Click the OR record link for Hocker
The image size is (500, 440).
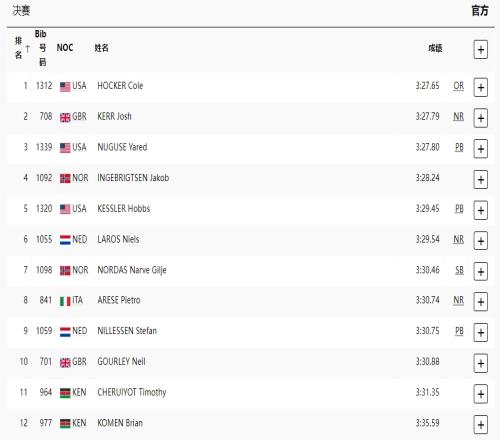pyautogui.click(x=459, y=86)
